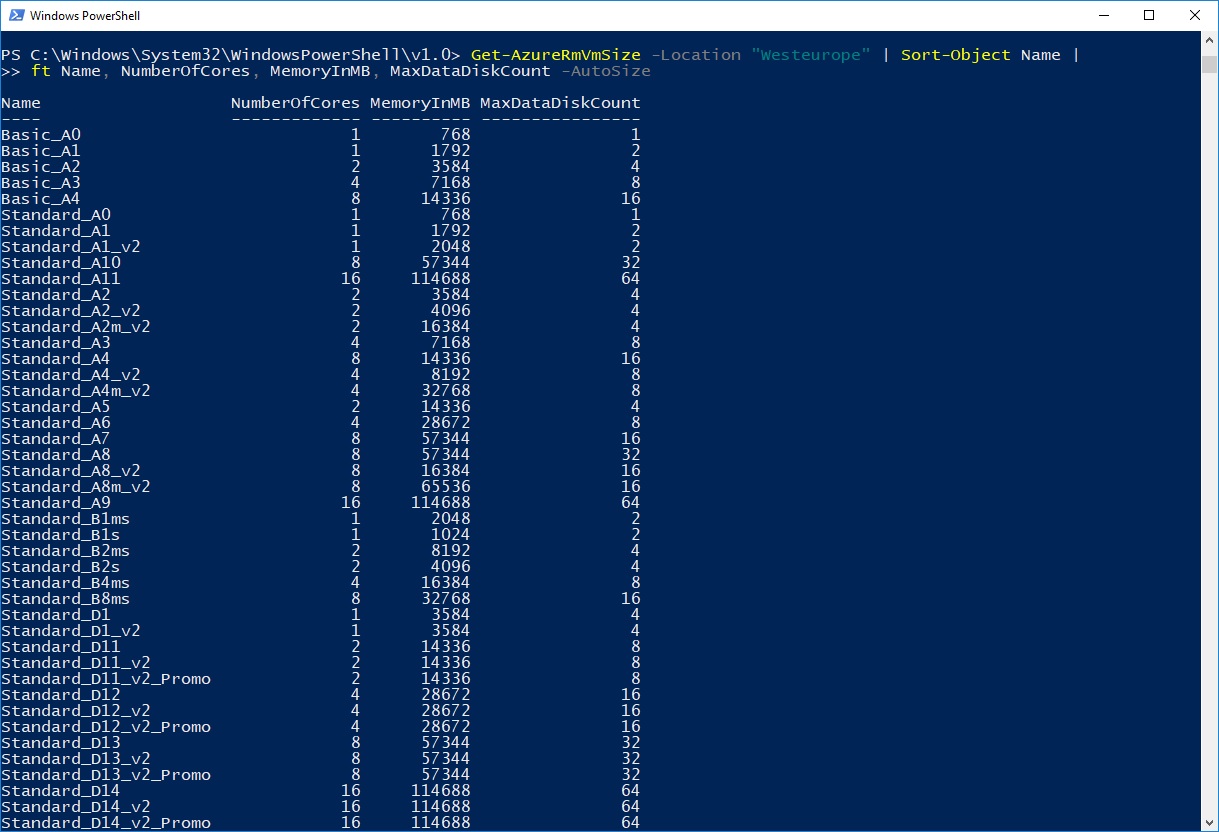1219x832 pixels.
Task: Click the Windows PowerShell title text
Action: [88, 15]
